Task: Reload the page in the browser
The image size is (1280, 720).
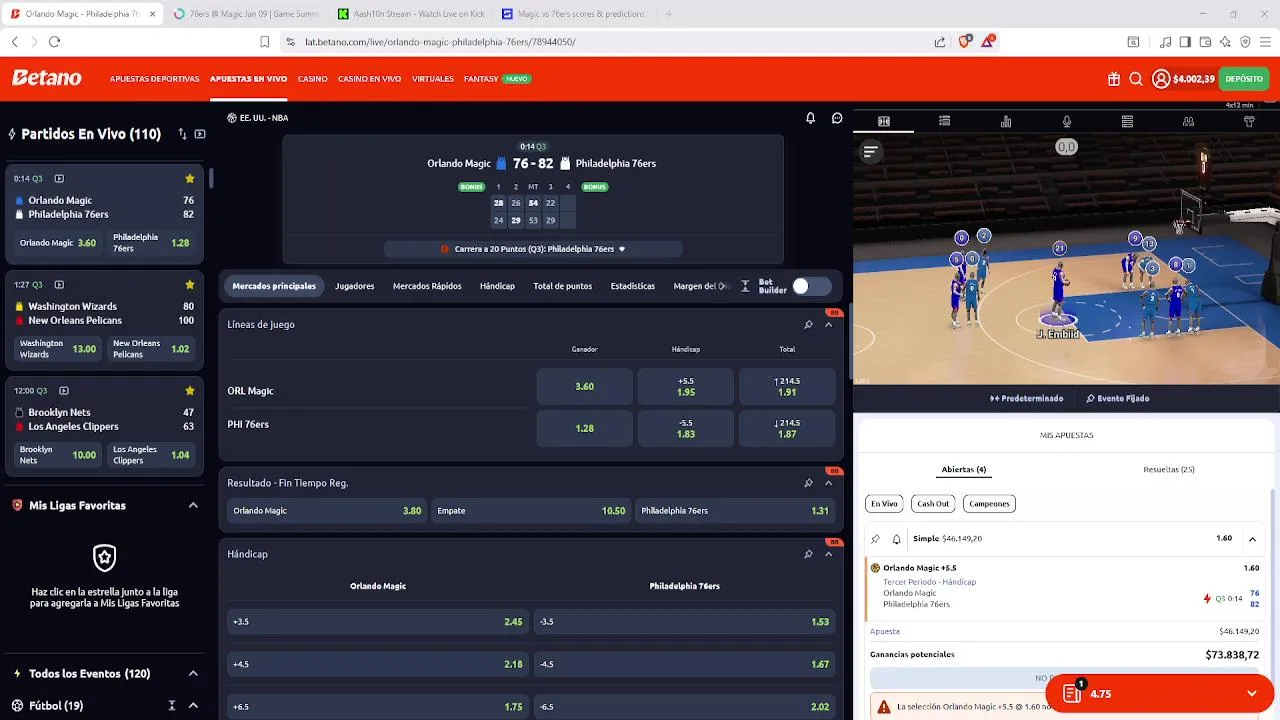Action: [54, 42]
